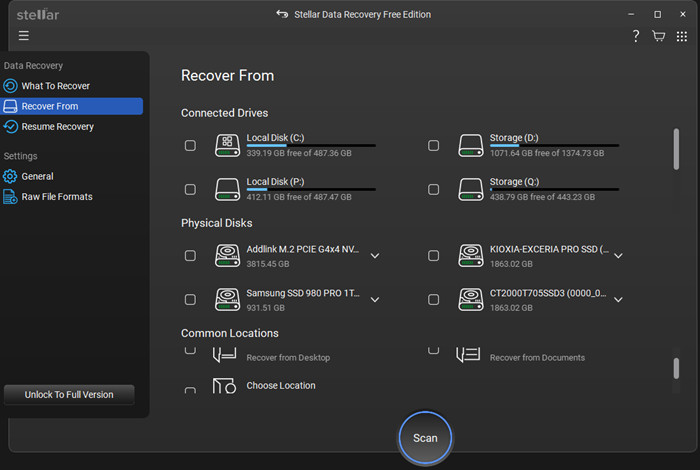Click Local Disk (P:) usage bar
Image resolution: width=700 pixels, height=470 pixels.
(x=311, y=189)
